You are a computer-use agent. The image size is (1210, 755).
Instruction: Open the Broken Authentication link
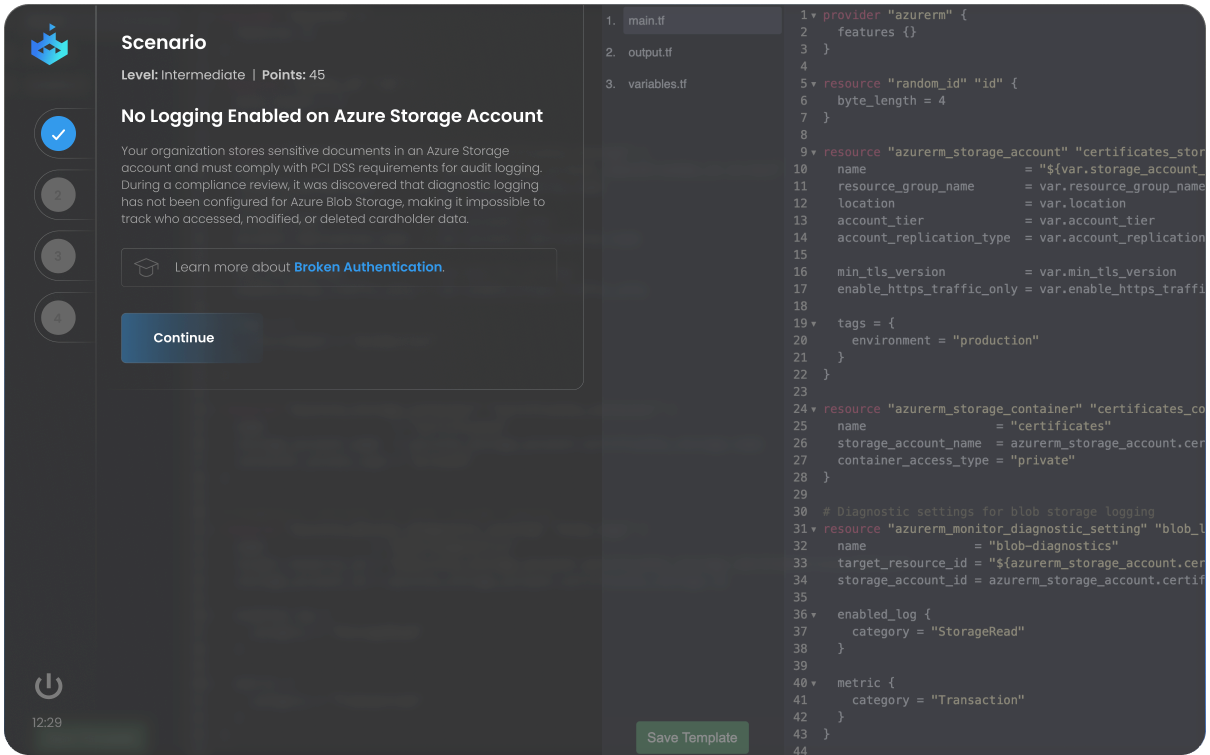pos(367,267)
